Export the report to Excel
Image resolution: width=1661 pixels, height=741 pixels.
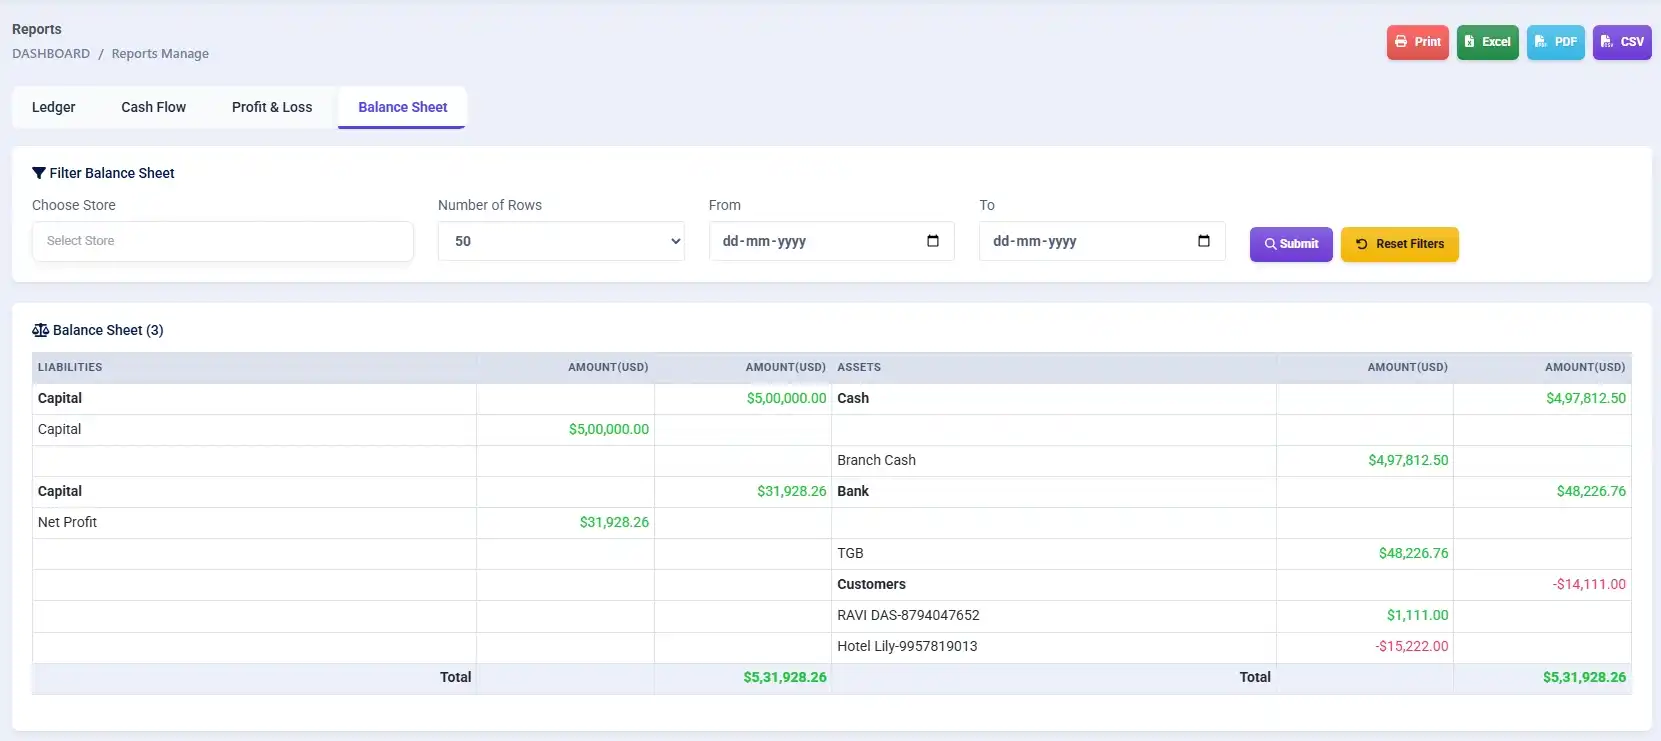[1487, 42]
